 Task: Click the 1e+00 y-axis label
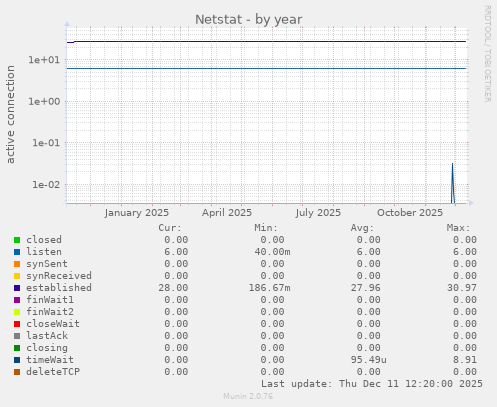coord(44,101)
